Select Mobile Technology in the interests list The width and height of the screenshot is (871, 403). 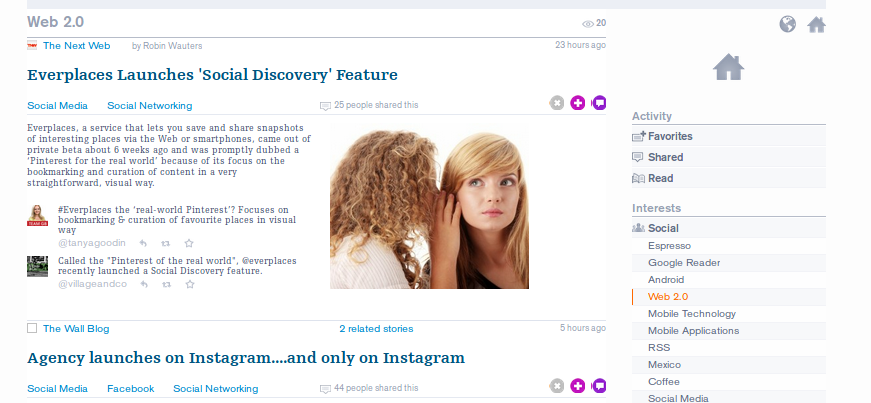[x=691, y=314]
